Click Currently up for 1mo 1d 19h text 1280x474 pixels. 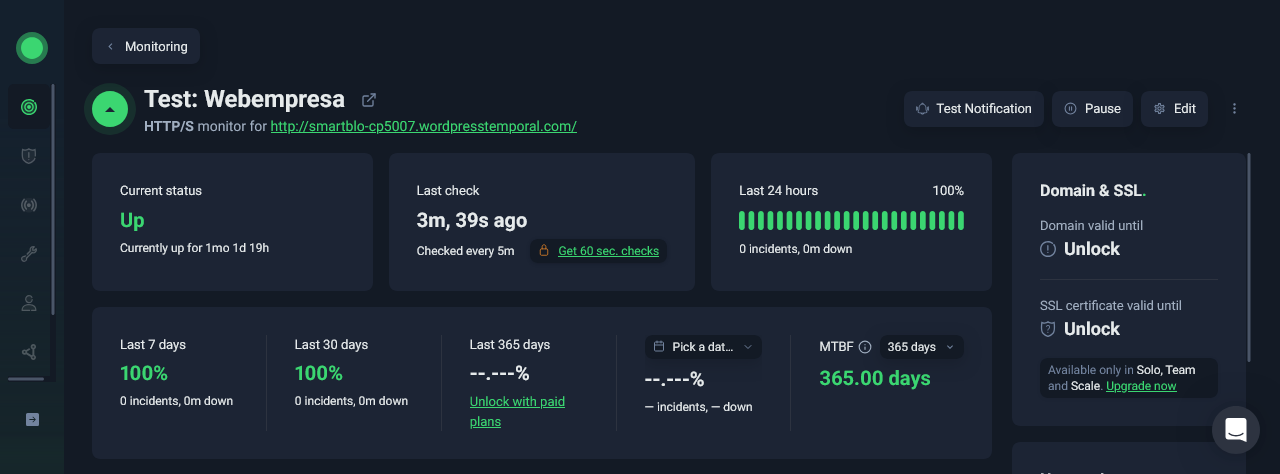coord(194,248)
